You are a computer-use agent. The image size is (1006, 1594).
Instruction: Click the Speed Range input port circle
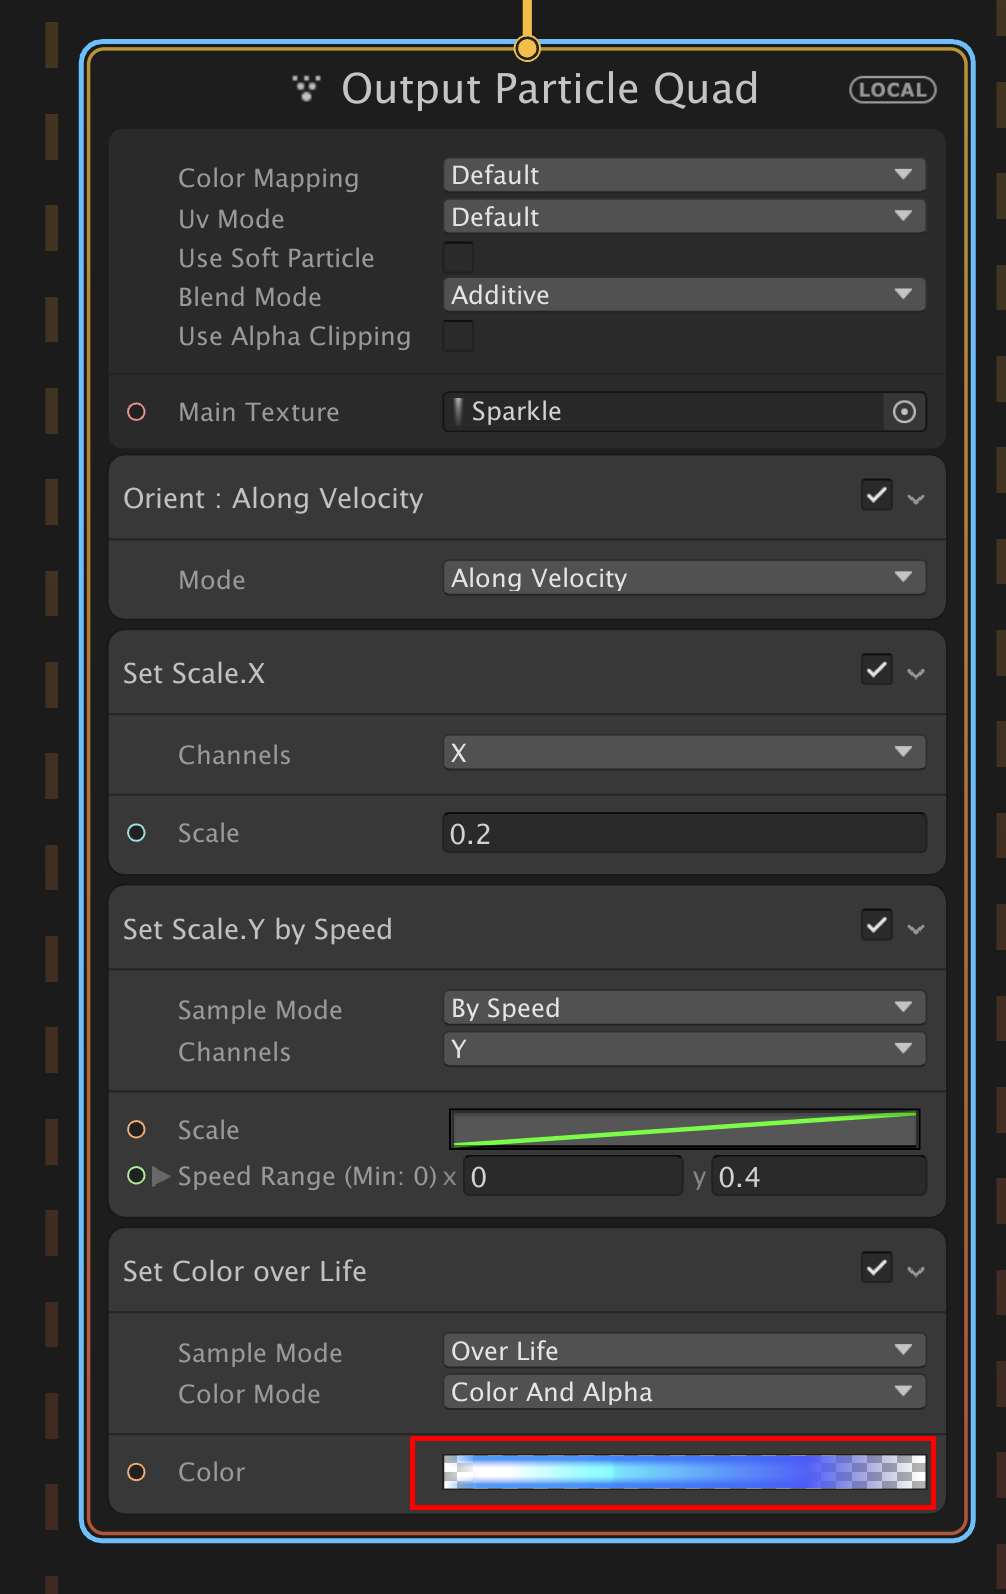click(x=137, y=1175)
